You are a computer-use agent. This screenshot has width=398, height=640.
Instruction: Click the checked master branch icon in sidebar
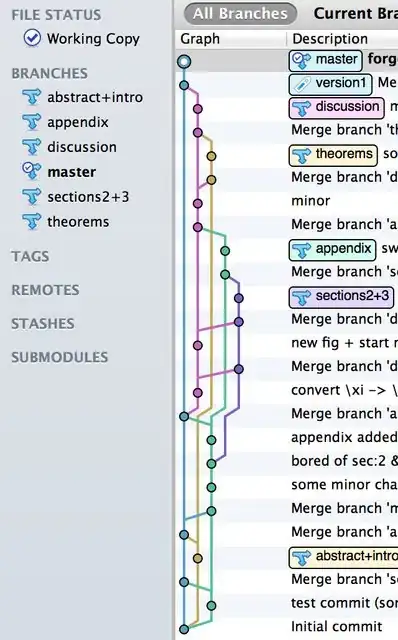[31, 171]
